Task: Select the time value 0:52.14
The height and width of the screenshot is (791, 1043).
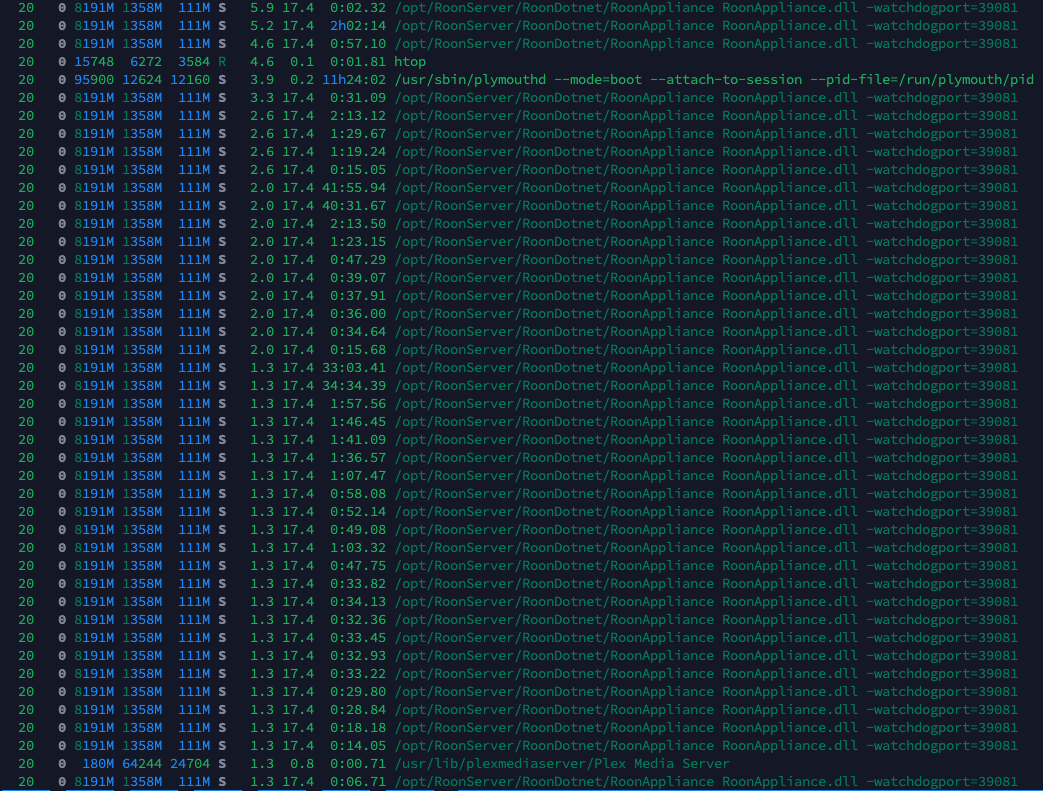Action: (x=358, y=511)
